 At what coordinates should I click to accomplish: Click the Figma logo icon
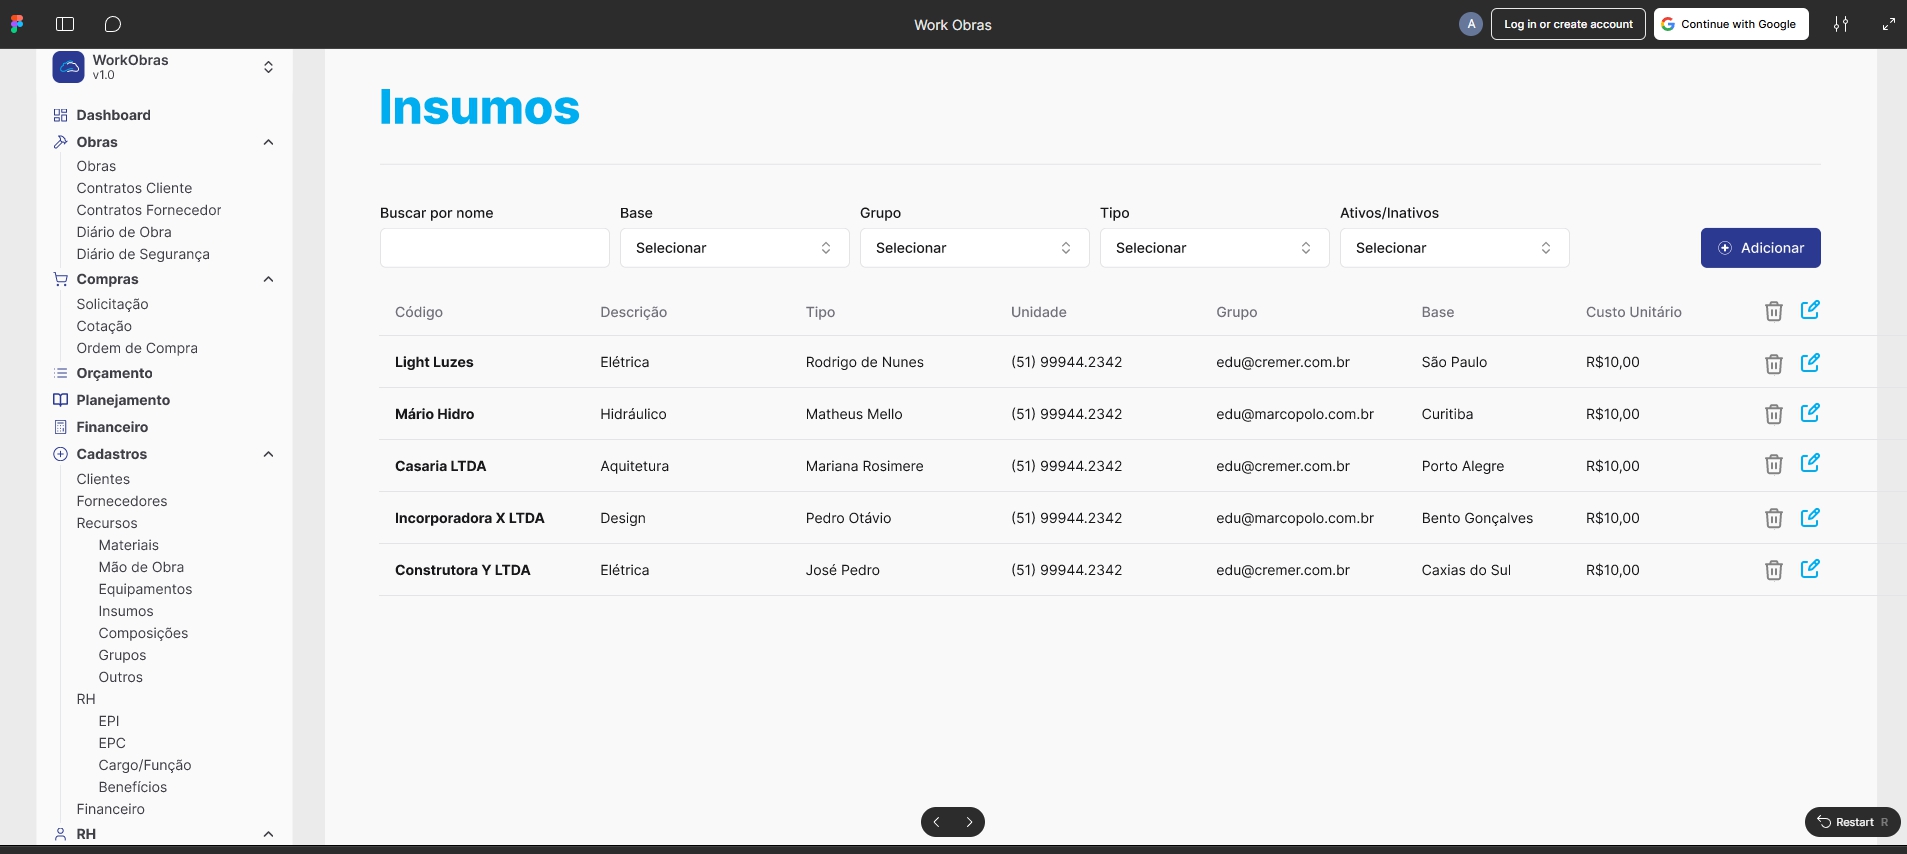(x=17, y=24)
